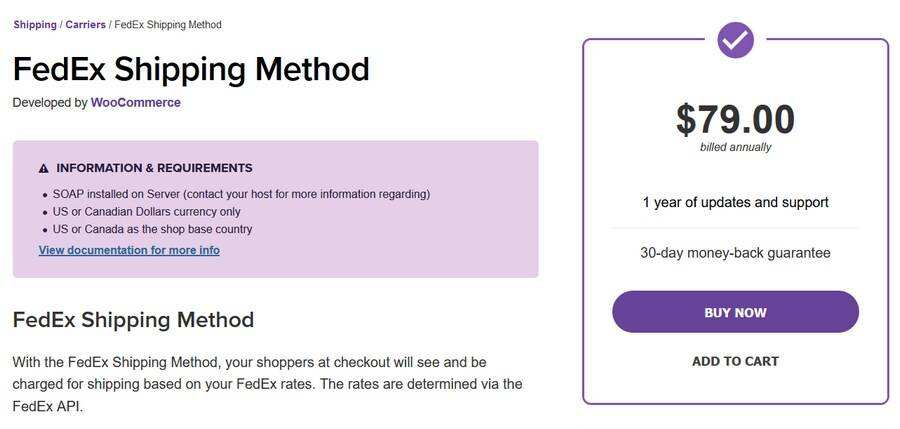Click the INFORMATION & REQUIREMENTS heading

click(154, 168)
